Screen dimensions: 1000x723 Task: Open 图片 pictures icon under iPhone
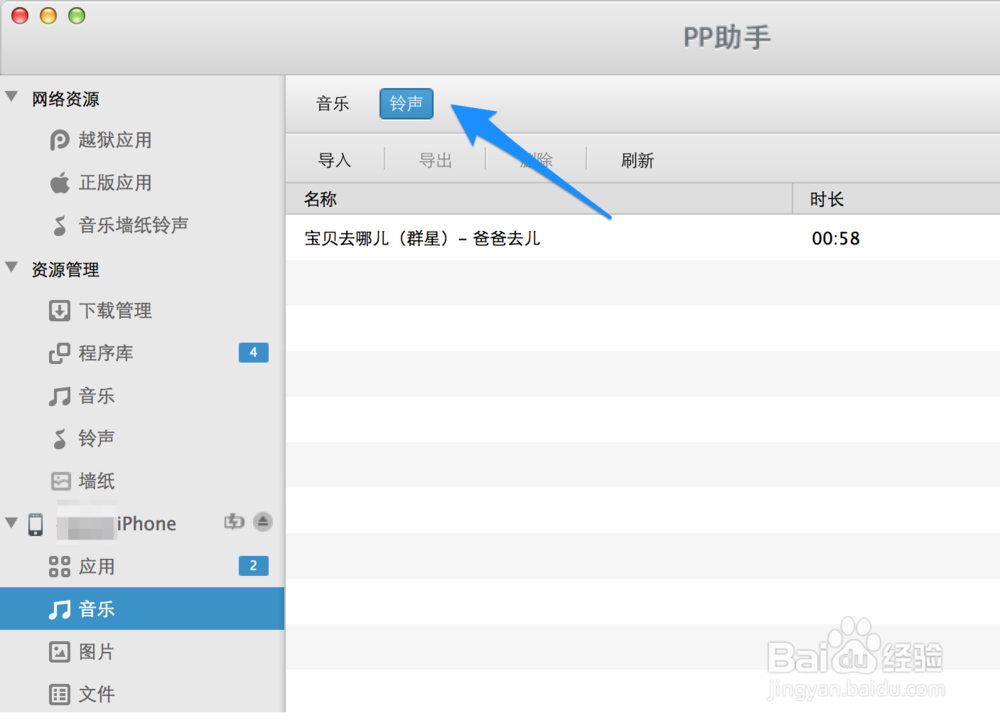(59, 652)
